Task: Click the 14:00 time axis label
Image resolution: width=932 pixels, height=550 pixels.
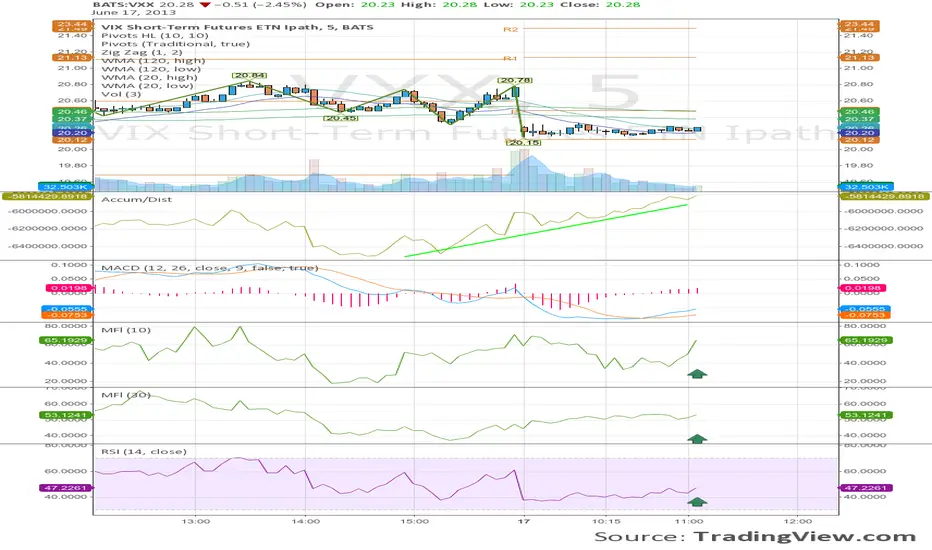Action: tap(306, 521)
